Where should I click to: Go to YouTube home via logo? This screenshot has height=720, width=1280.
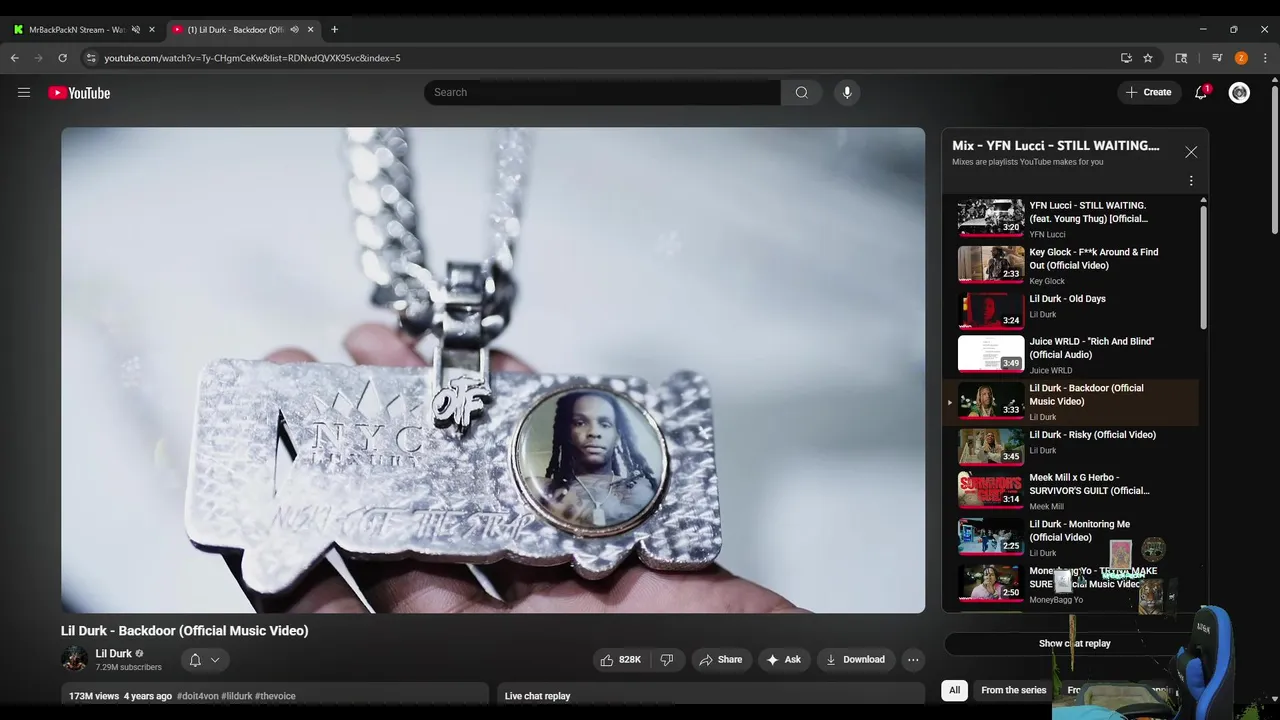(79, 93)
